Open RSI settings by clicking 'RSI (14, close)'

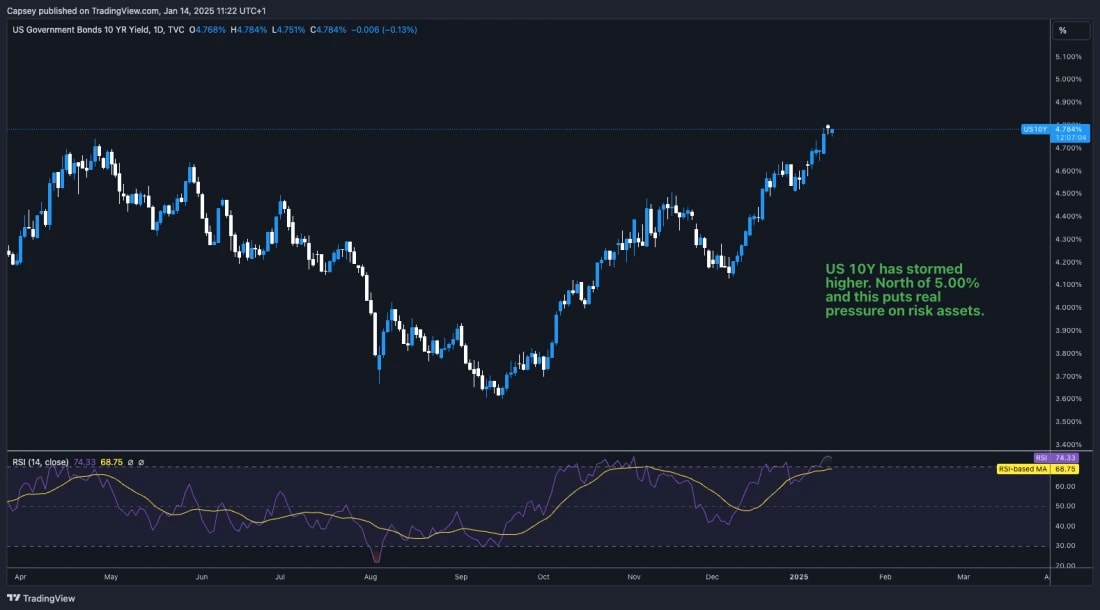coord(40,461)
